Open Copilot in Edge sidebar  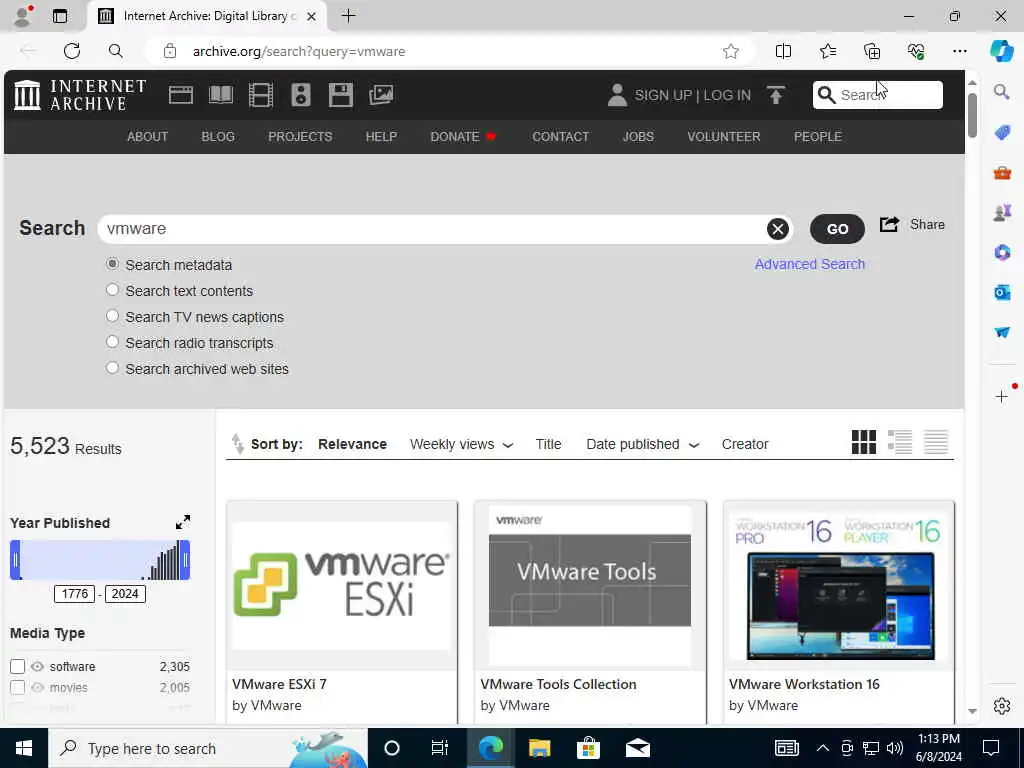1001,51
